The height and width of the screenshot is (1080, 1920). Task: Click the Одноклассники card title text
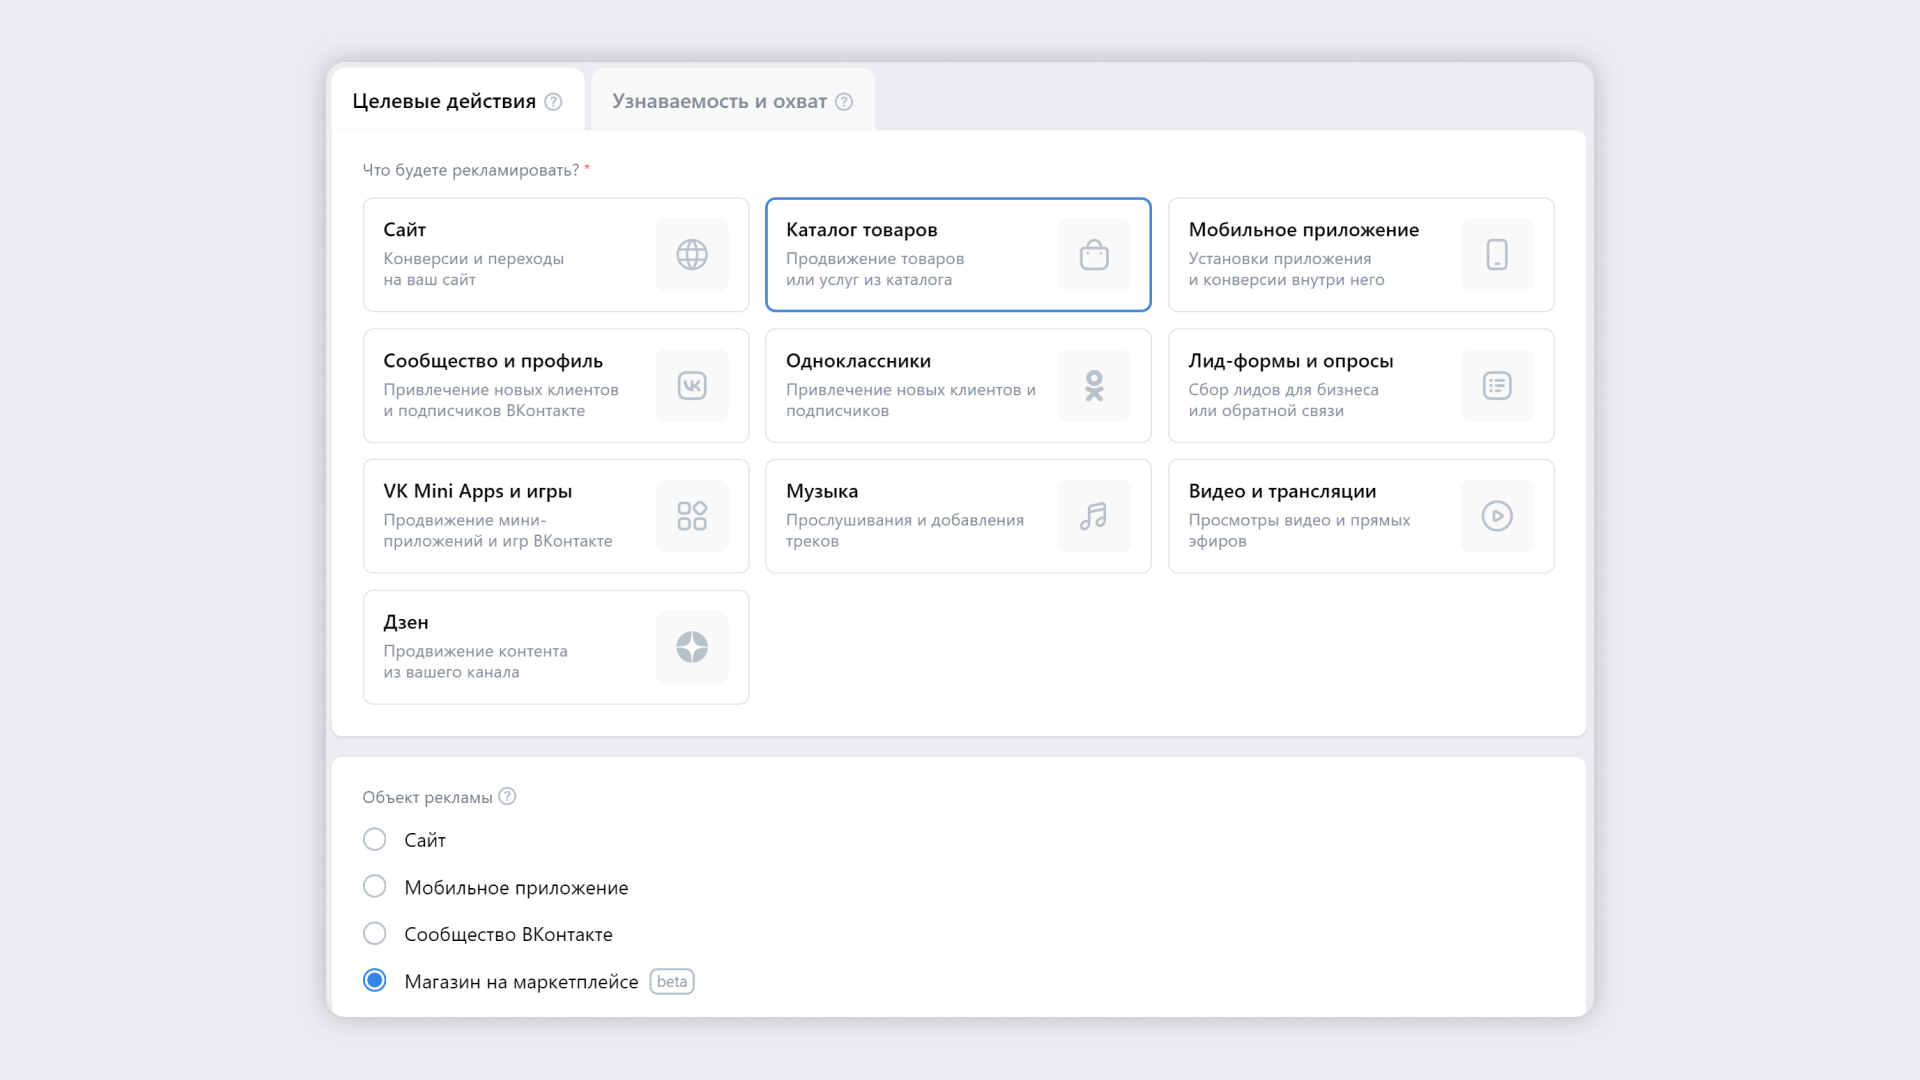point(858,361)
